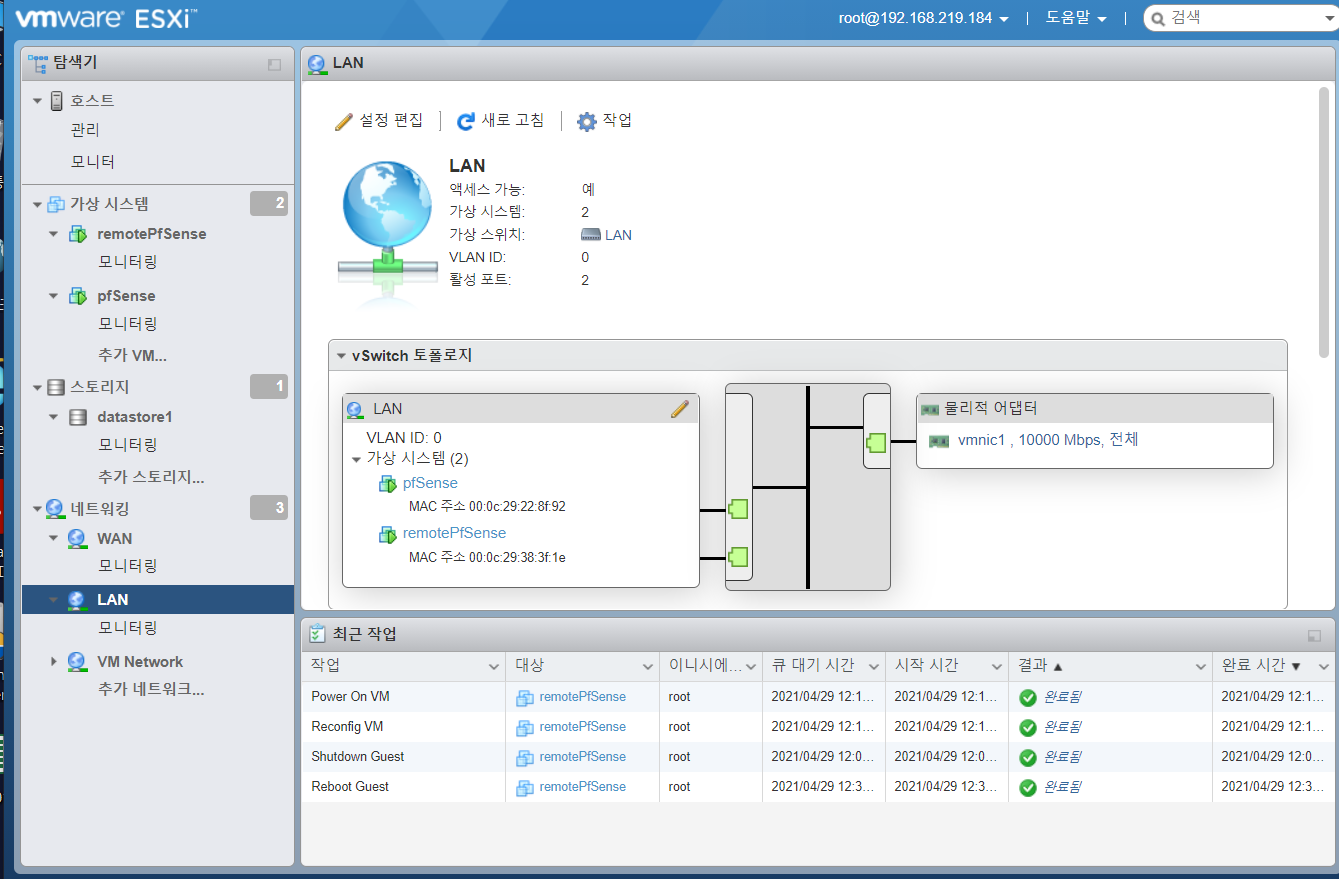The width and height of the screenshot is (1339, 879).
Task: Collapse the 스토리지 tree node
Action: pyautogui.click(x=38, y=387)
